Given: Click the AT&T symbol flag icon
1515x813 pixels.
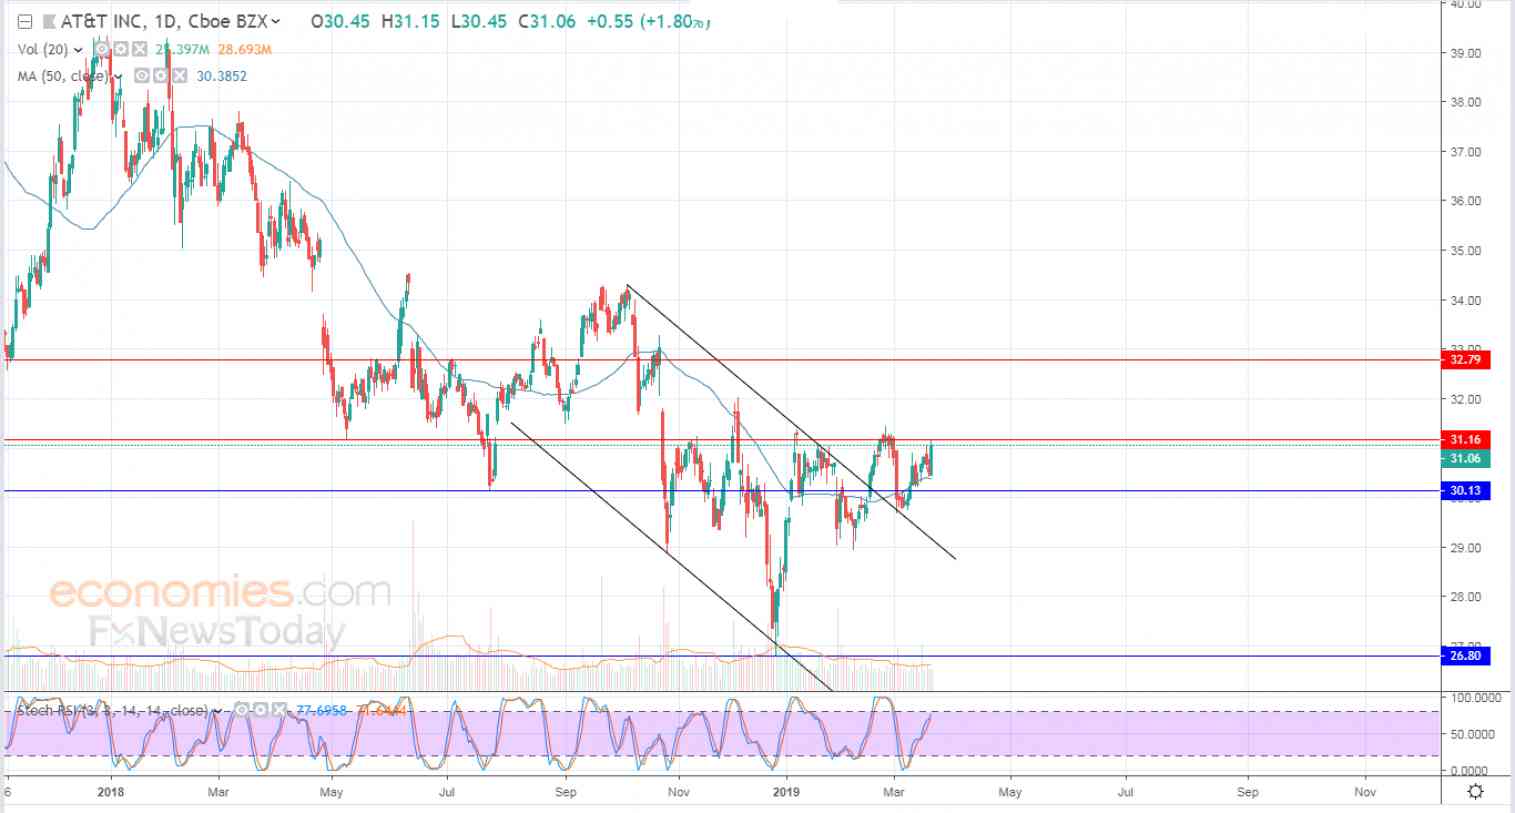Looking at the screenshot, I should (48, 21).
